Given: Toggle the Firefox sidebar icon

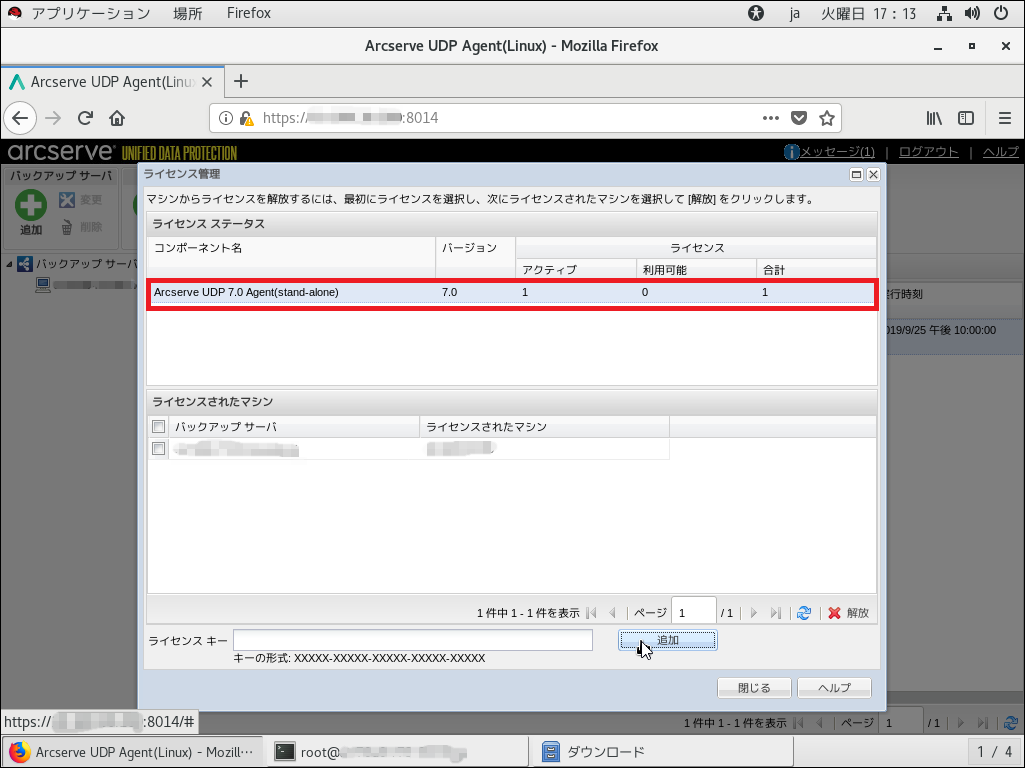Looking at the screenshot, I should [x=966, y=118].
